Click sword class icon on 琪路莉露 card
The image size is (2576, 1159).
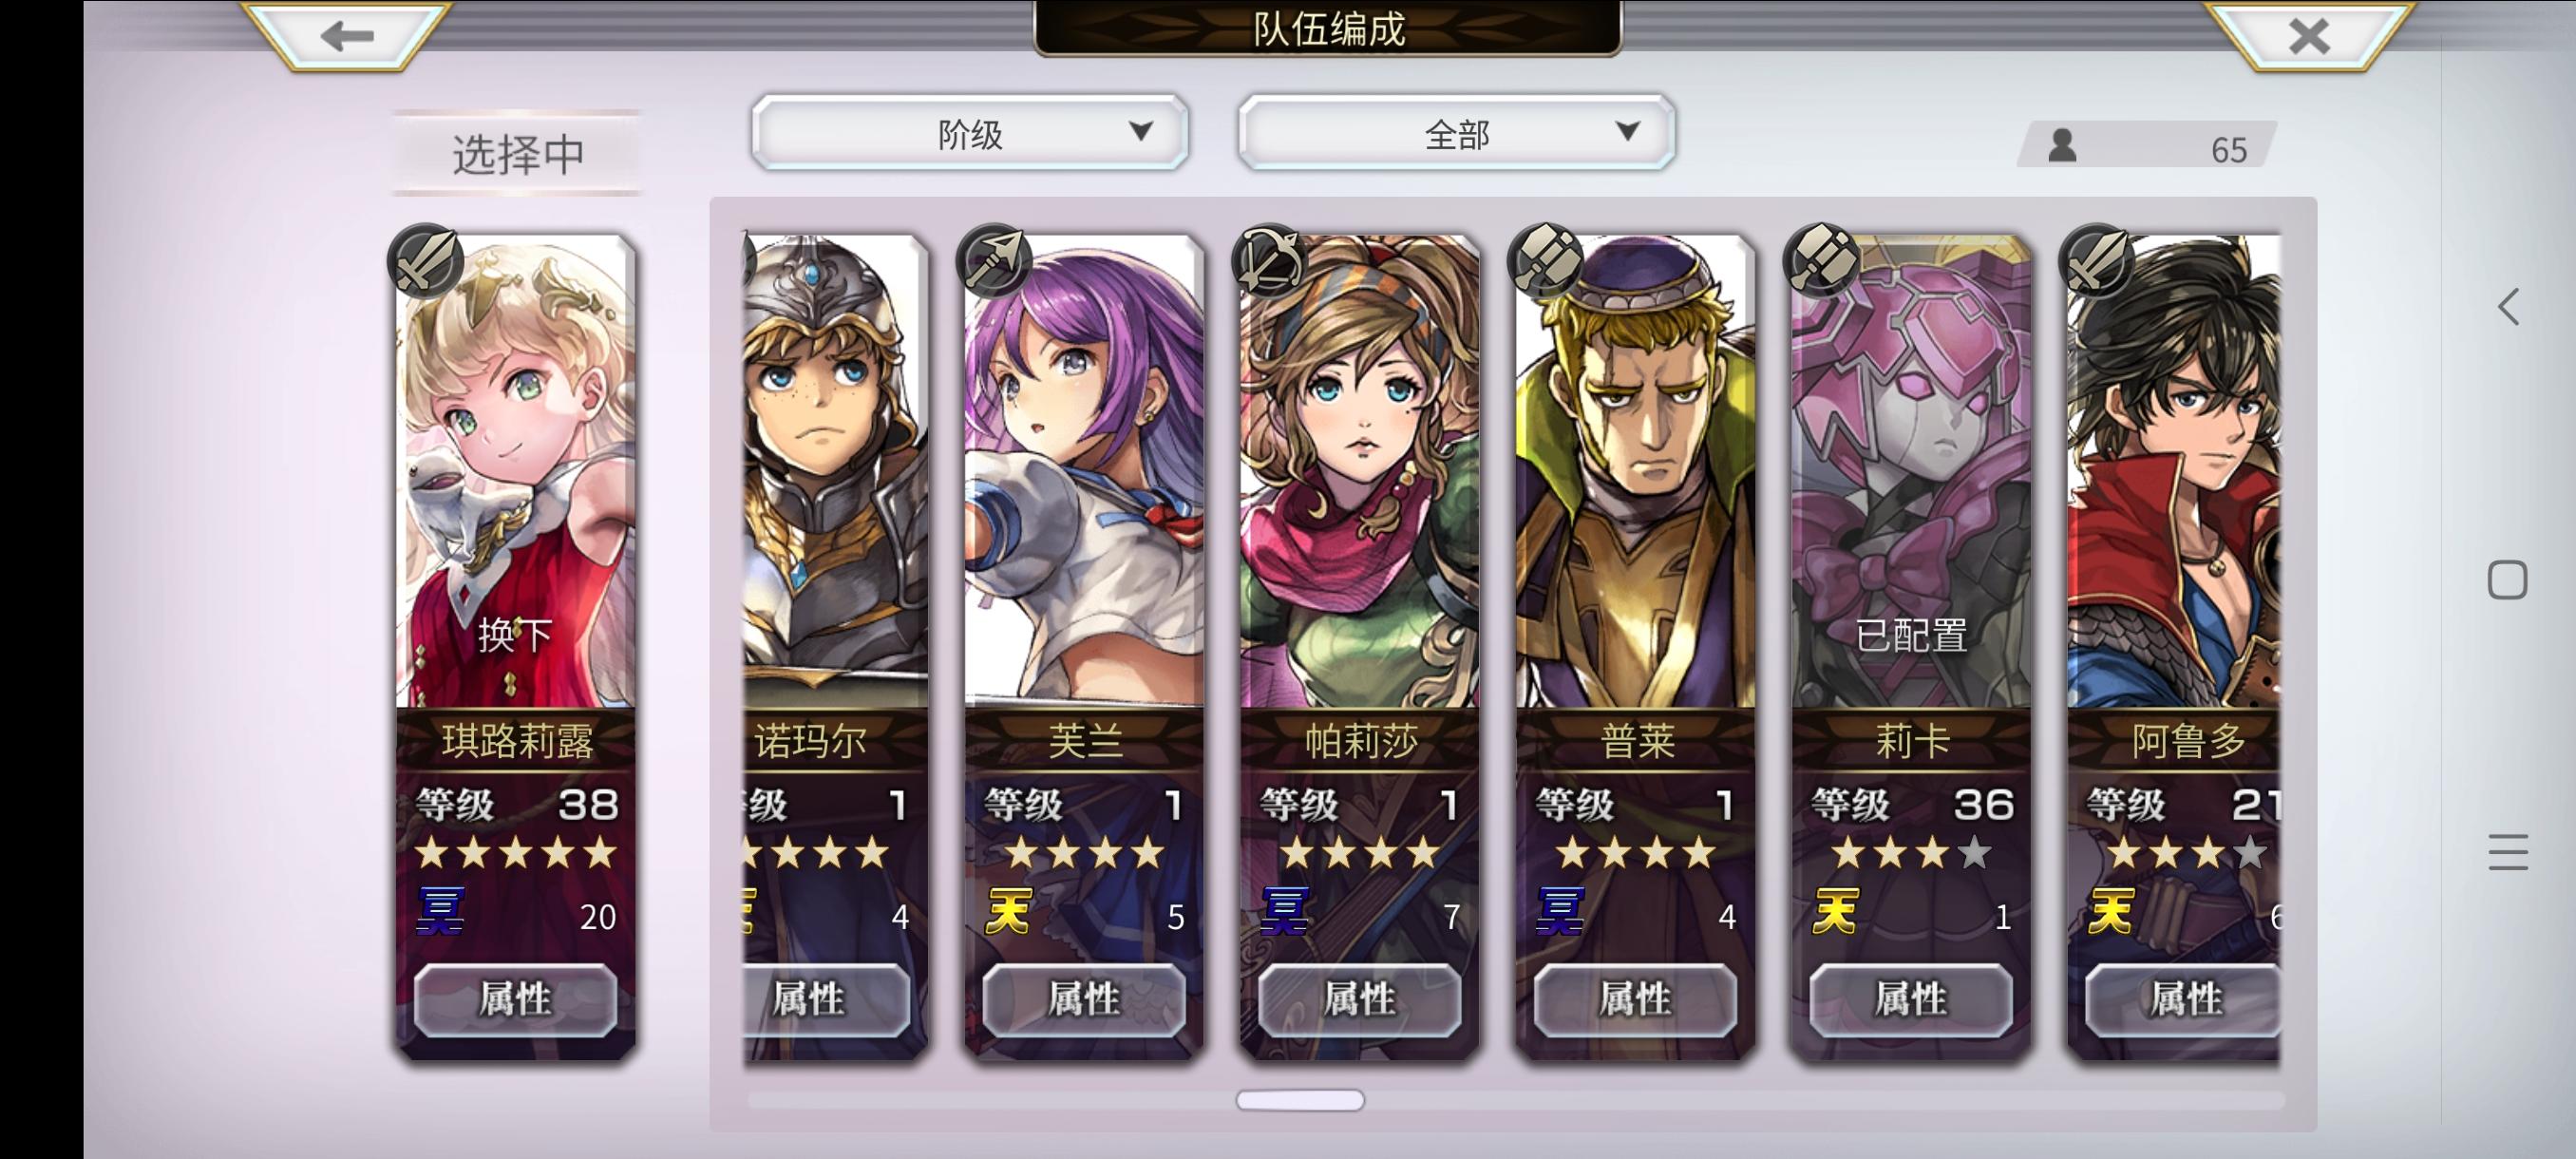pos(426,260)
